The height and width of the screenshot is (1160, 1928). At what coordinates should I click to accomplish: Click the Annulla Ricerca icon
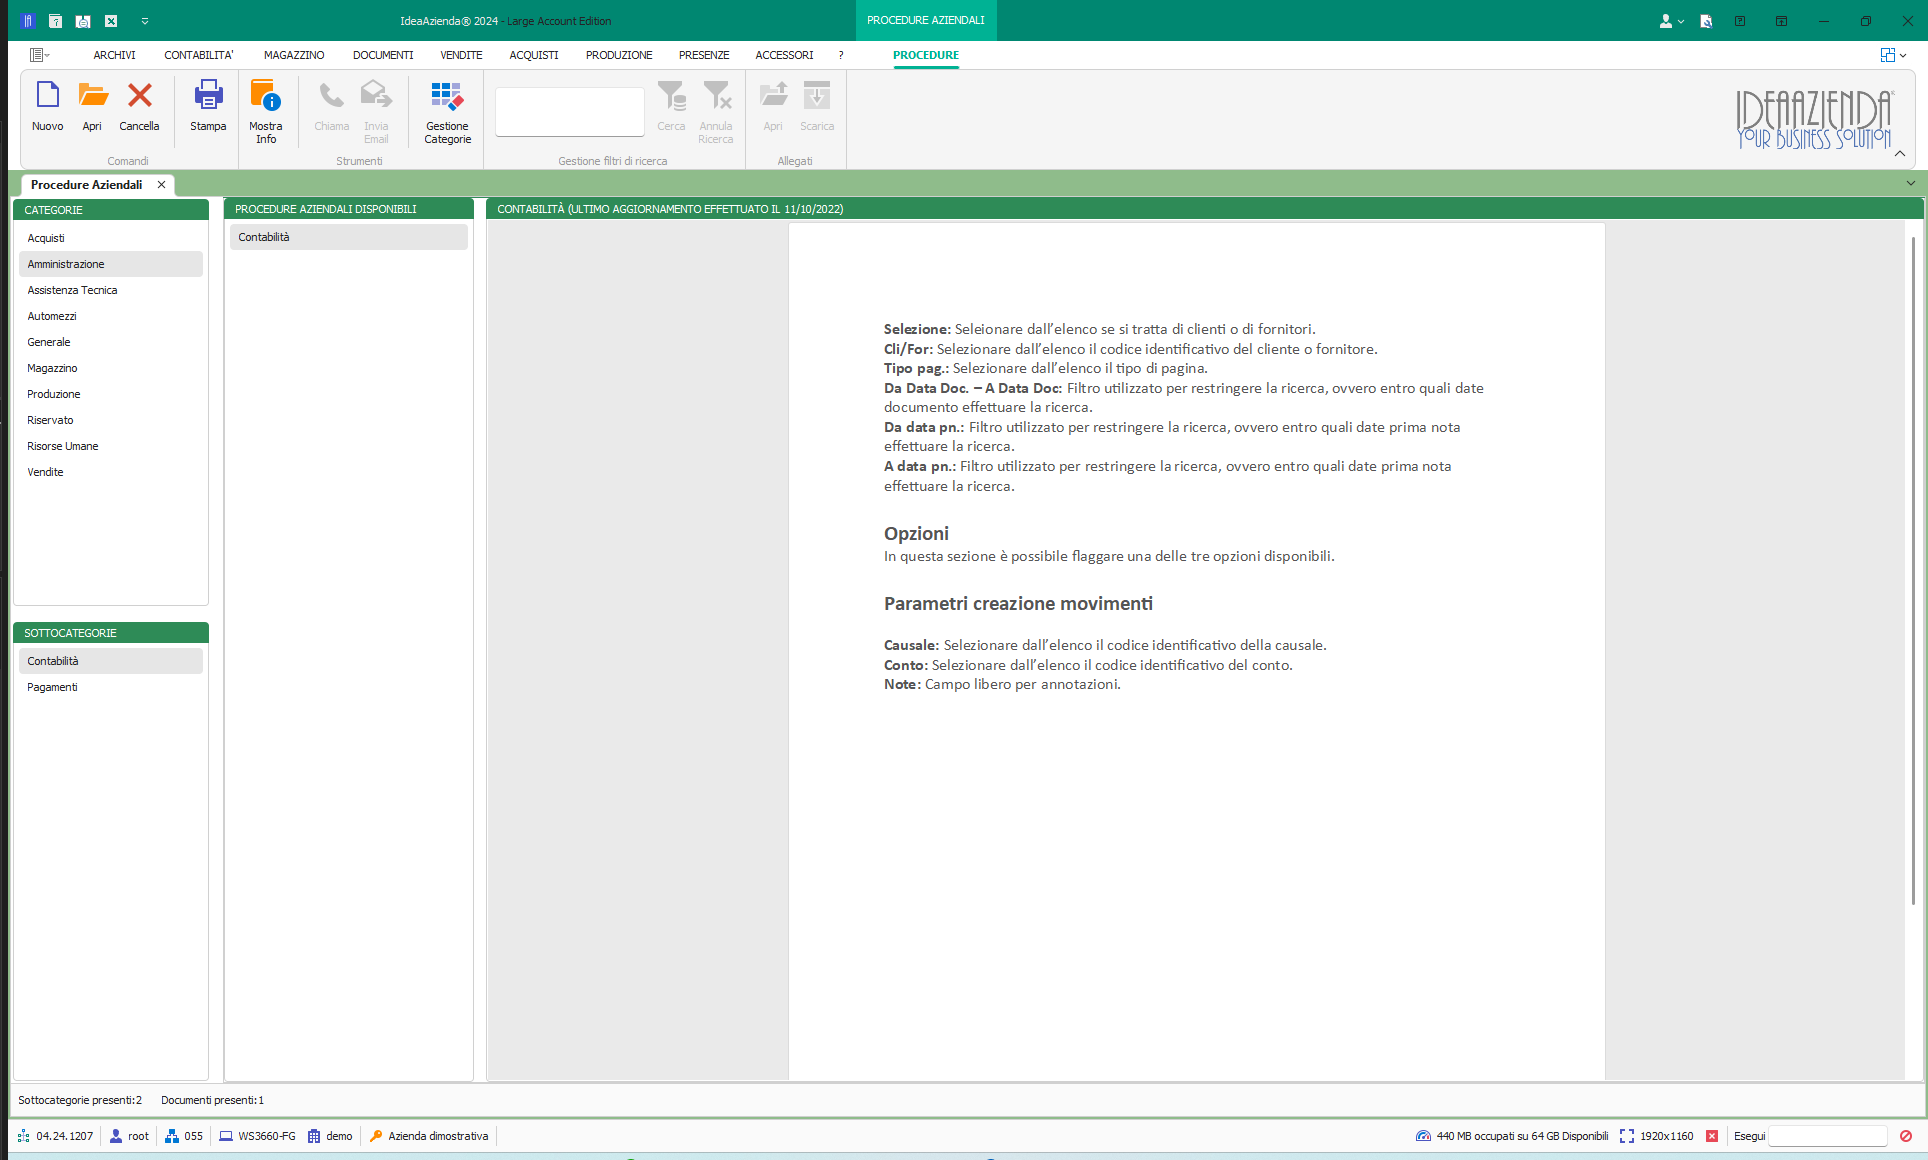[716, 95]
